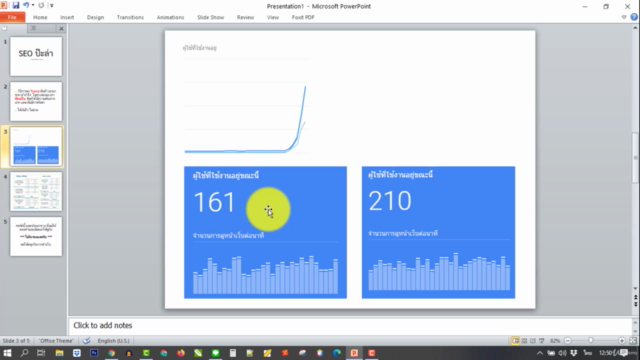This screenshot has width=640, height=360.
Task: Open Task View on the taskbar
Action: coord(41,353)
